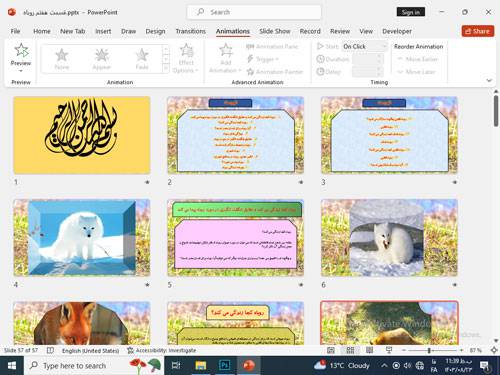Click the animation star under slide 3
The width and height of the screenshot is (500, 375).
pyautogui.click(x=454, y=182)
